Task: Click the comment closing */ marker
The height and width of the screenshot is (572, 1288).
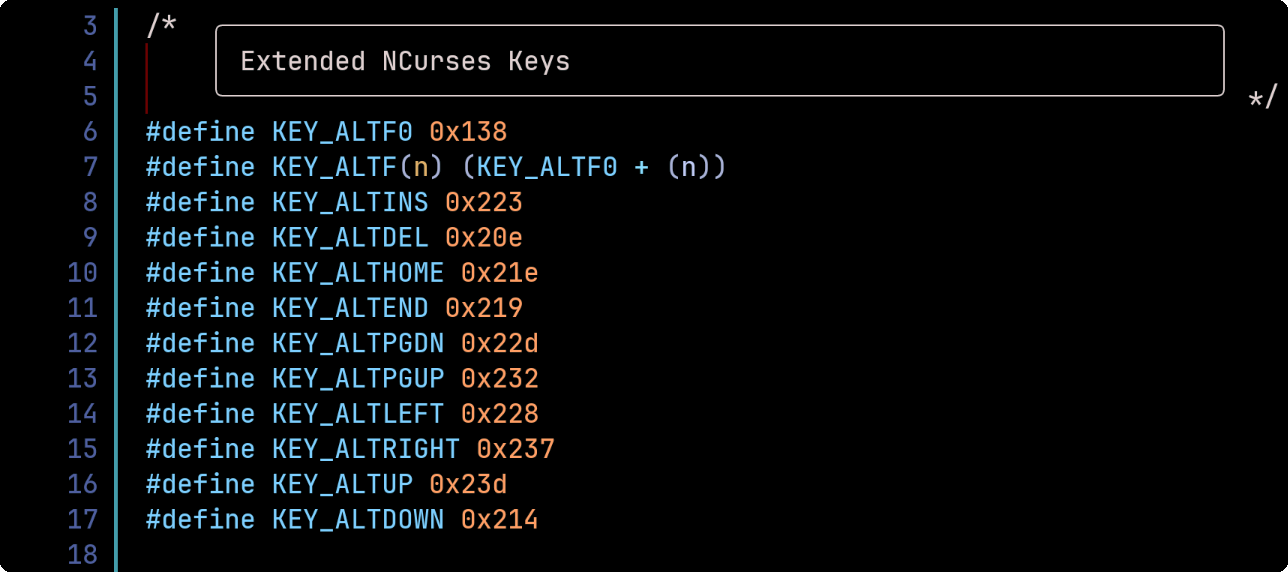Action: (x=1263, y=97)
